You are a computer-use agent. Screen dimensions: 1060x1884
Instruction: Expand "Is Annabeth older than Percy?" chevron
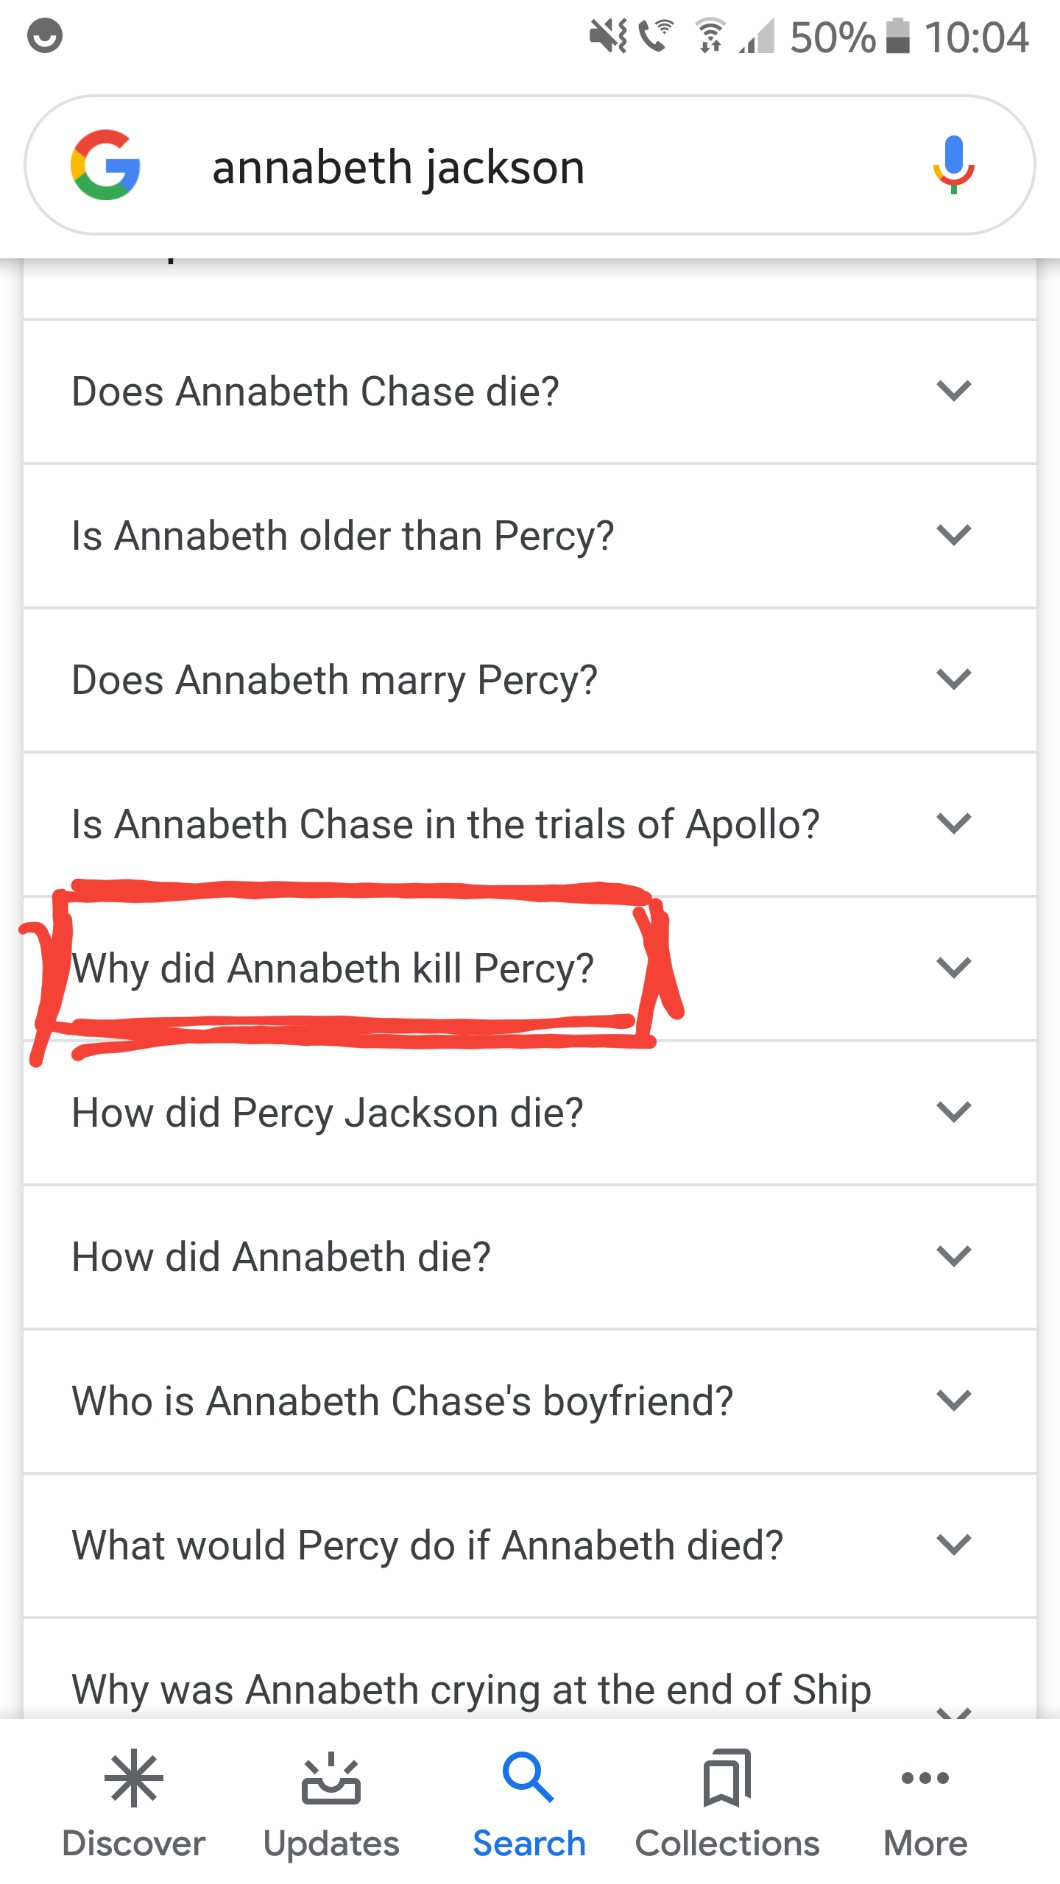click(x=954, y=535)
